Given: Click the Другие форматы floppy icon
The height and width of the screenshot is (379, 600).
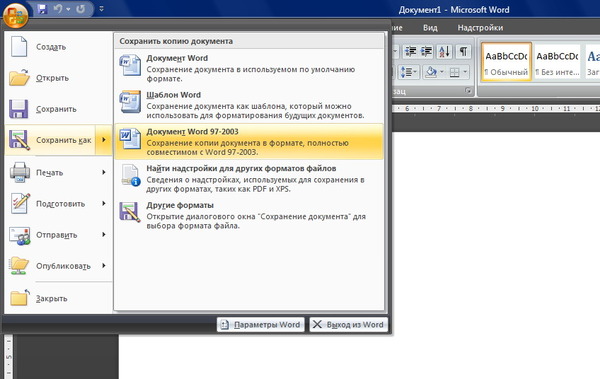Looking at the screenshot, I should pos(130,212).
